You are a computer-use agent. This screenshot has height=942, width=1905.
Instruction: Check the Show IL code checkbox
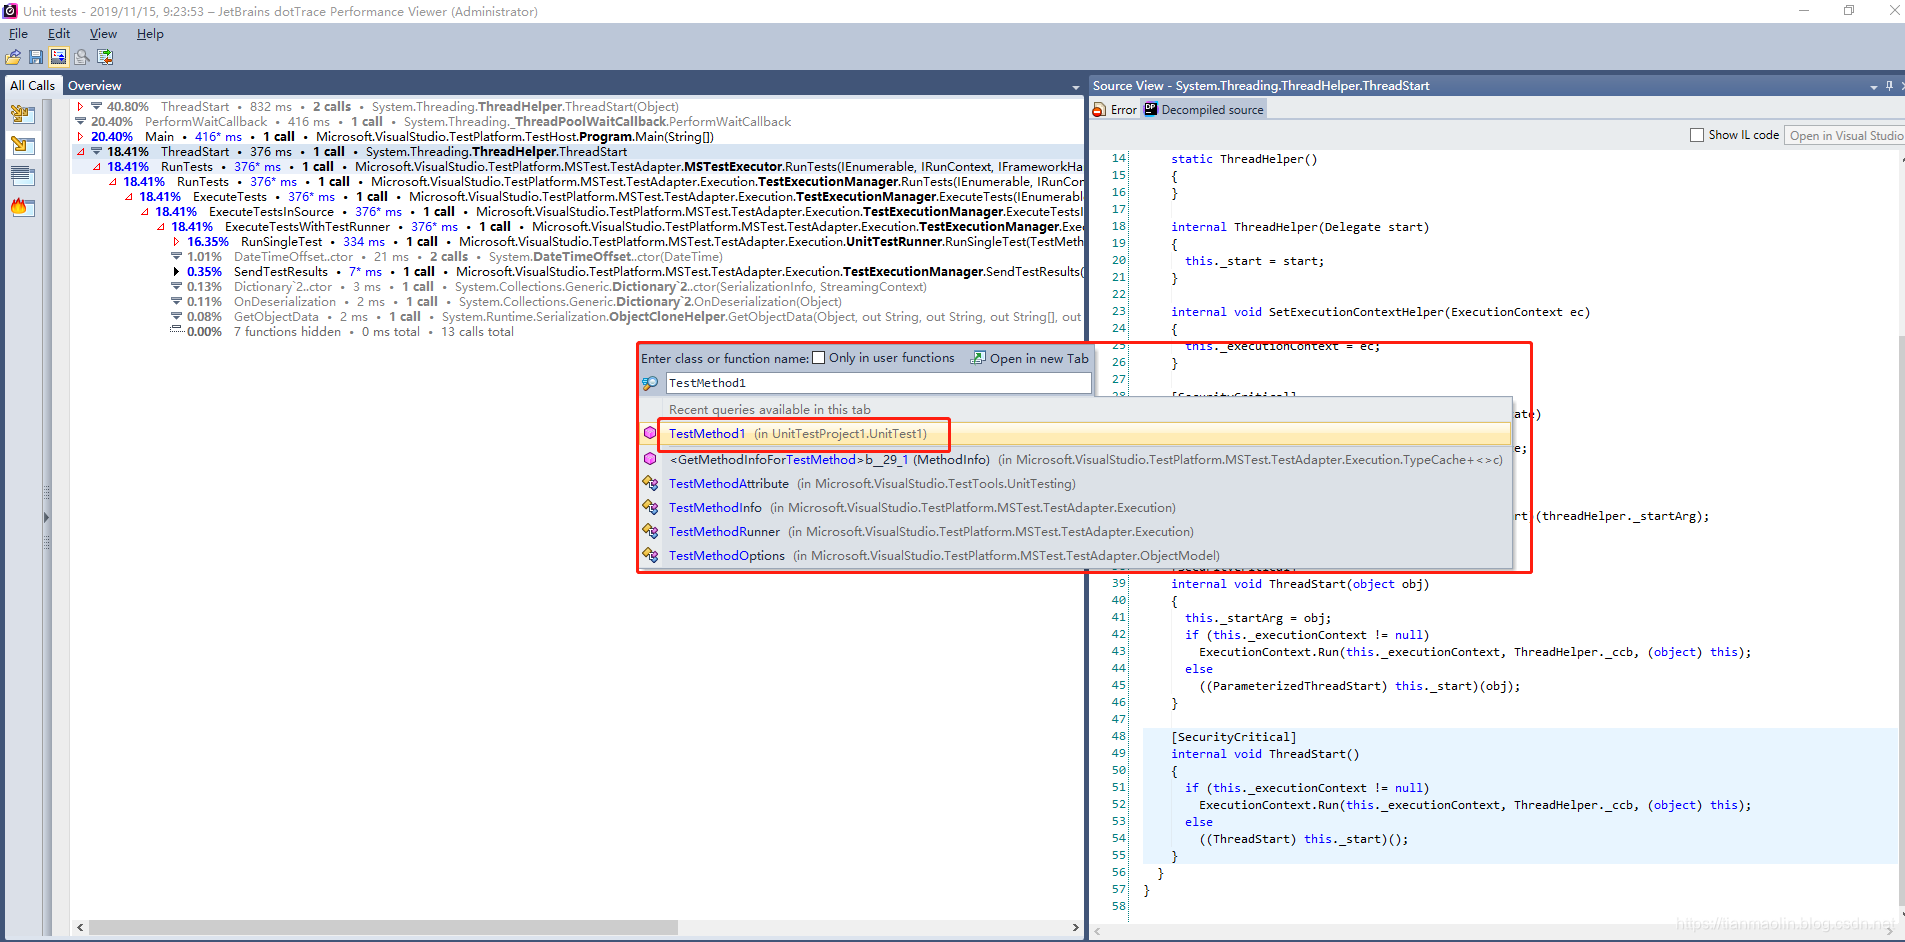pos(1697,135)
